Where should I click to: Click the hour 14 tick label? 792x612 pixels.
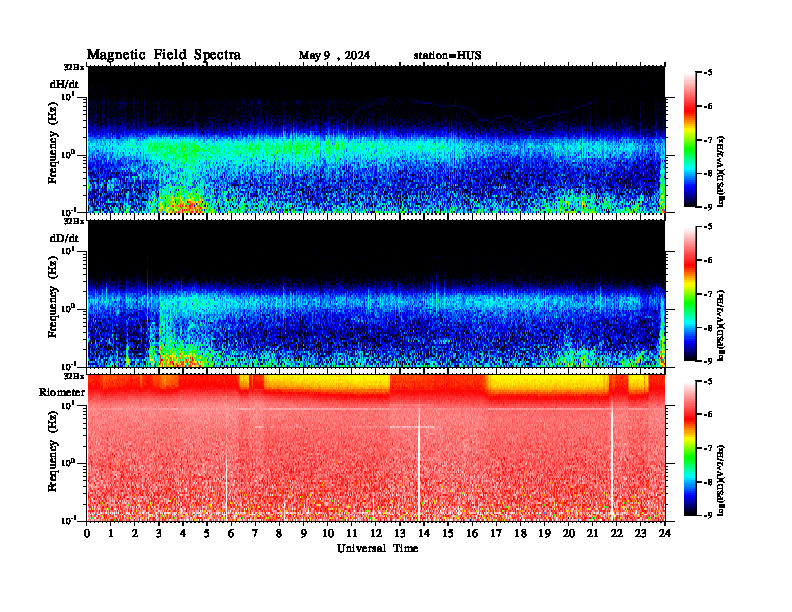point(424,533)
